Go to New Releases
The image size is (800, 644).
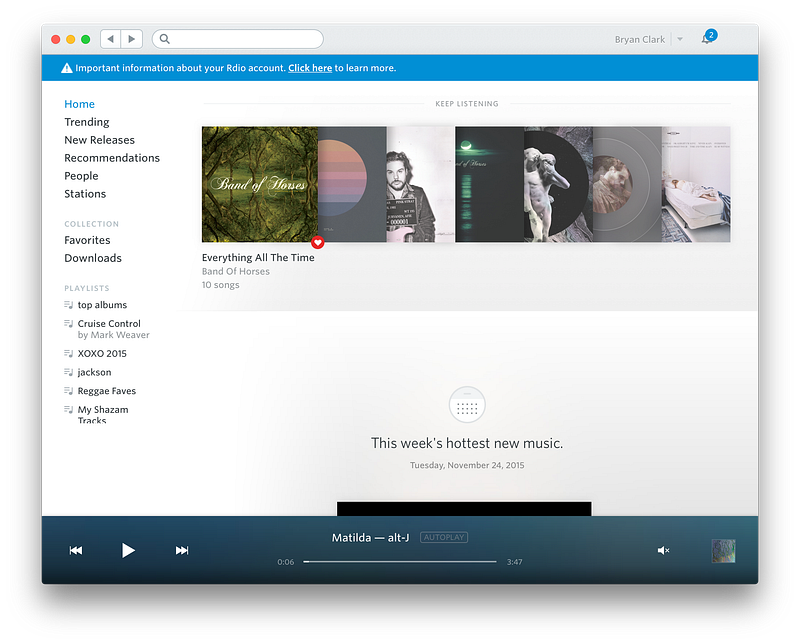click(x=99, y=140)
